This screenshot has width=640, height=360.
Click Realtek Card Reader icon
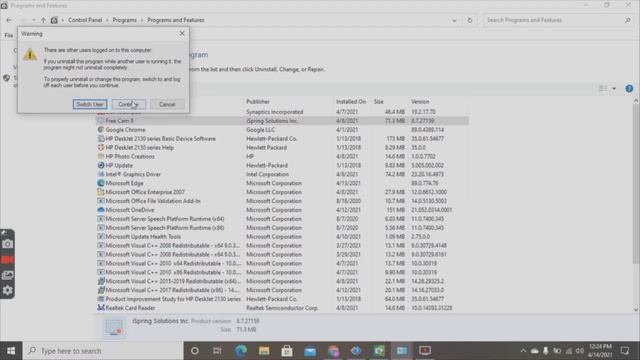pos(101,308)
